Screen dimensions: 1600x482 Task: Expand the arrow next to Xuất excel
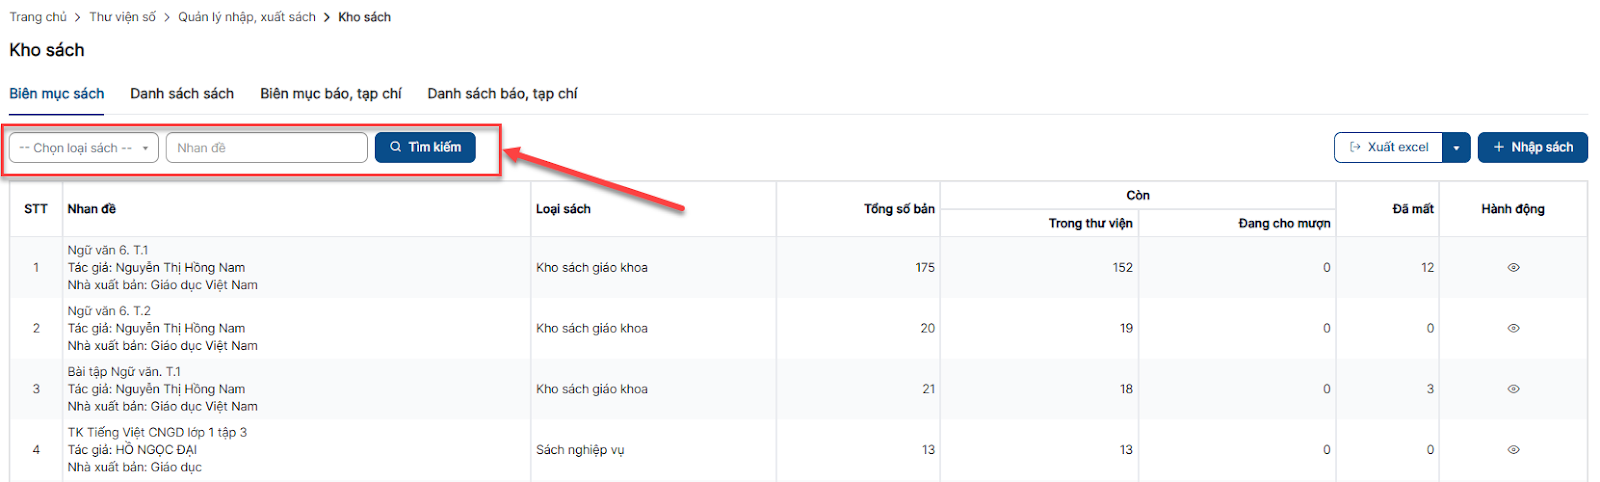coord(1456,148)
